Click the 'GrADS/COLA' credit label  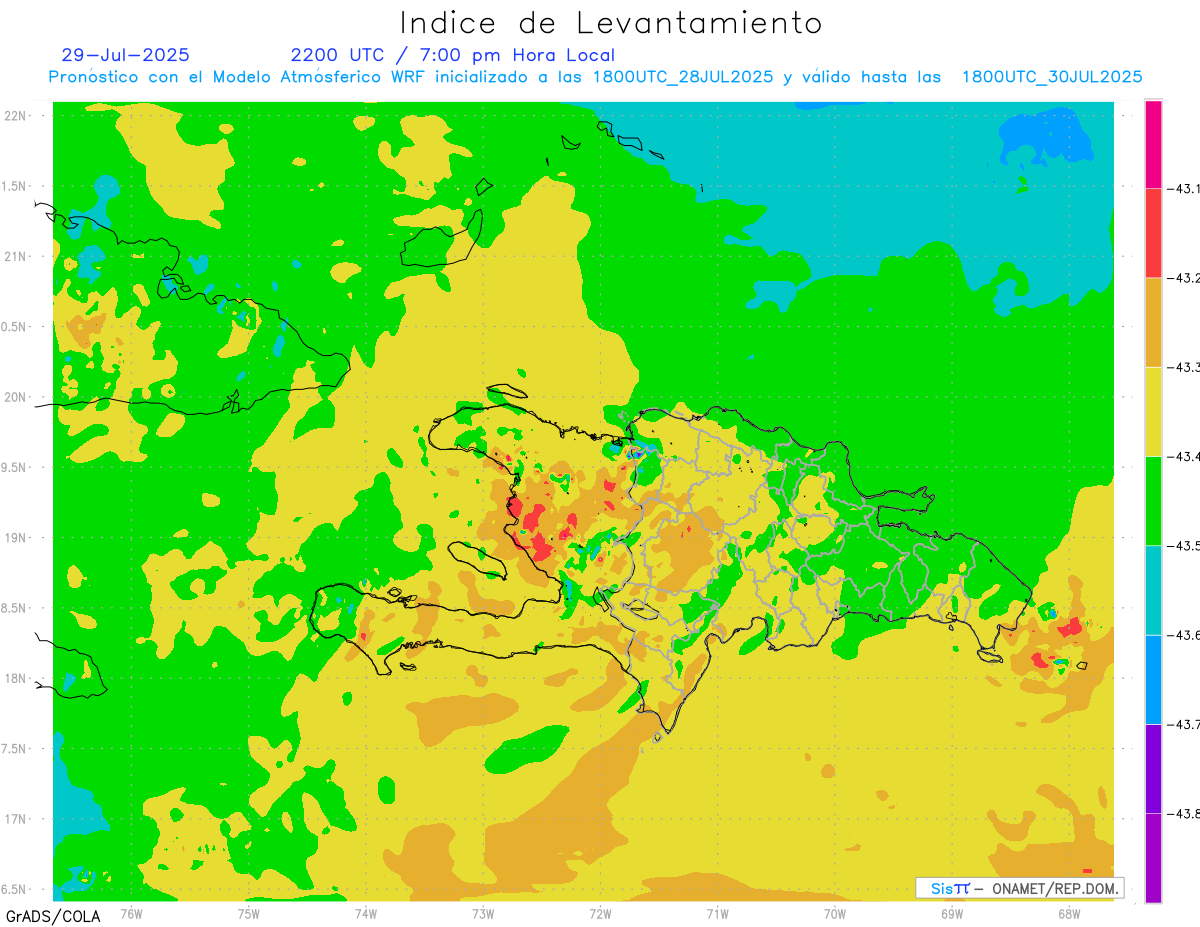point(53,916)
